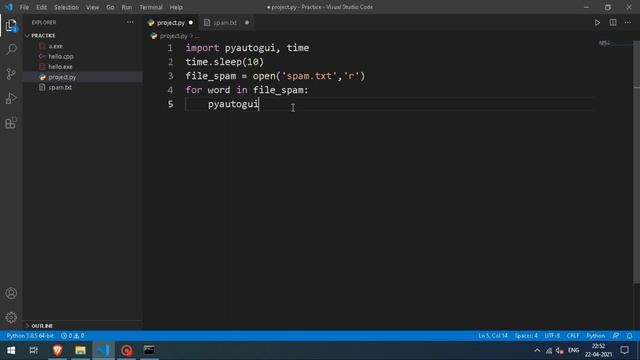
Task: Place cursor after pyautogui on line 5
Action: pos(259,104)
